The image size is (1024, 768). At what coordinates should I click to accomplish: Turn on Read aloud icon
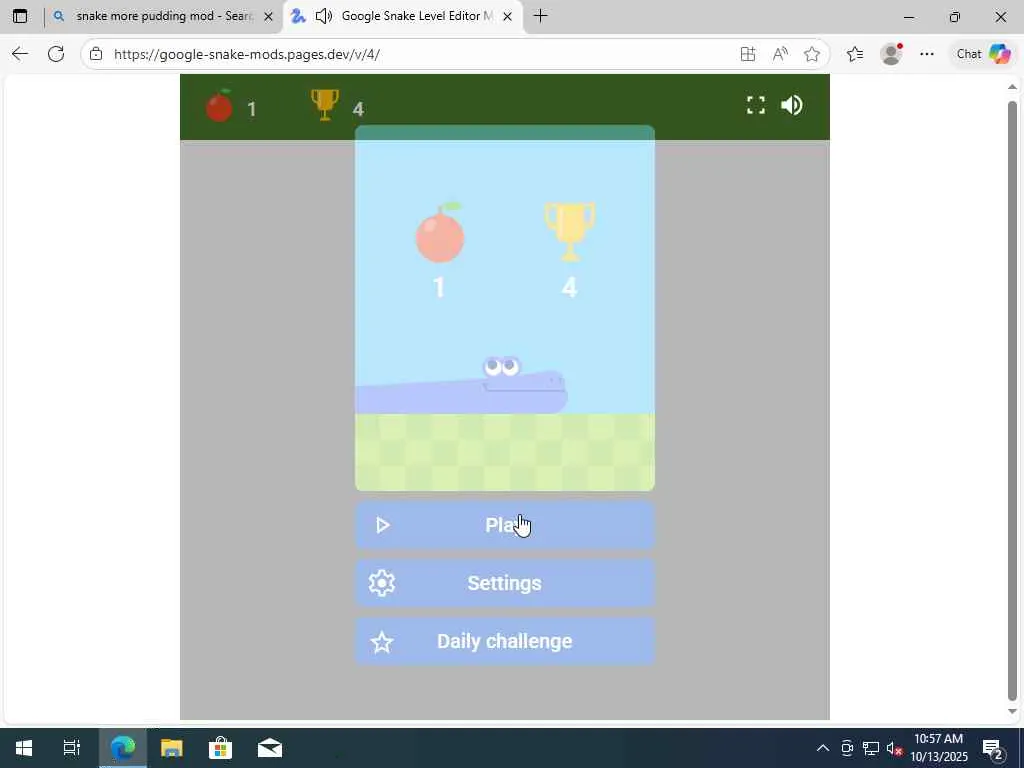pyautogui.click(x=780, y=54)
